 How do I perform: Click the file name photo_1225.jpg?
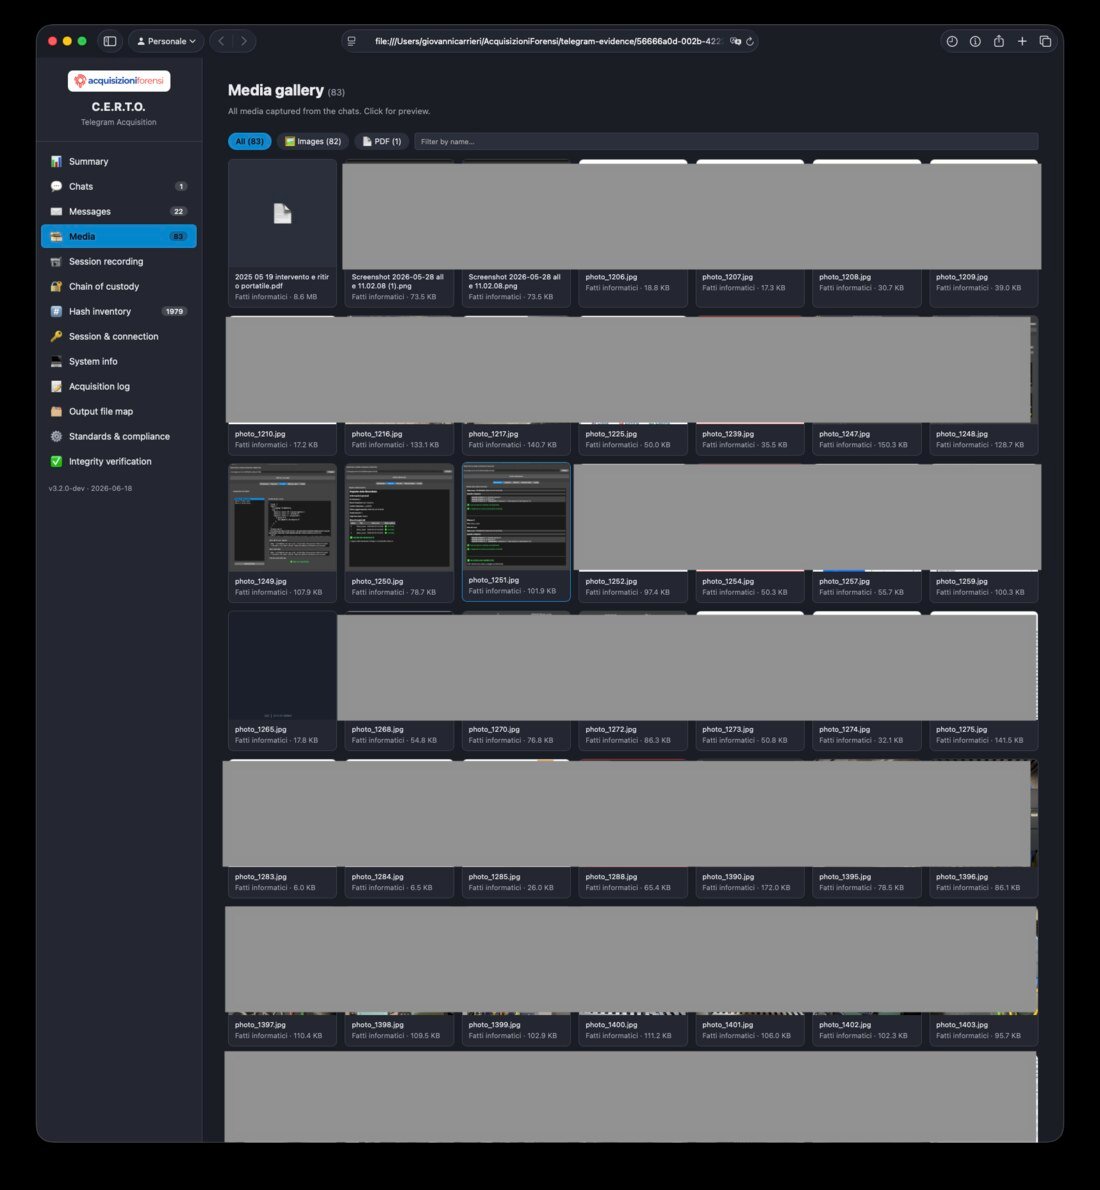pyautogui.click(x=611, y=434)
